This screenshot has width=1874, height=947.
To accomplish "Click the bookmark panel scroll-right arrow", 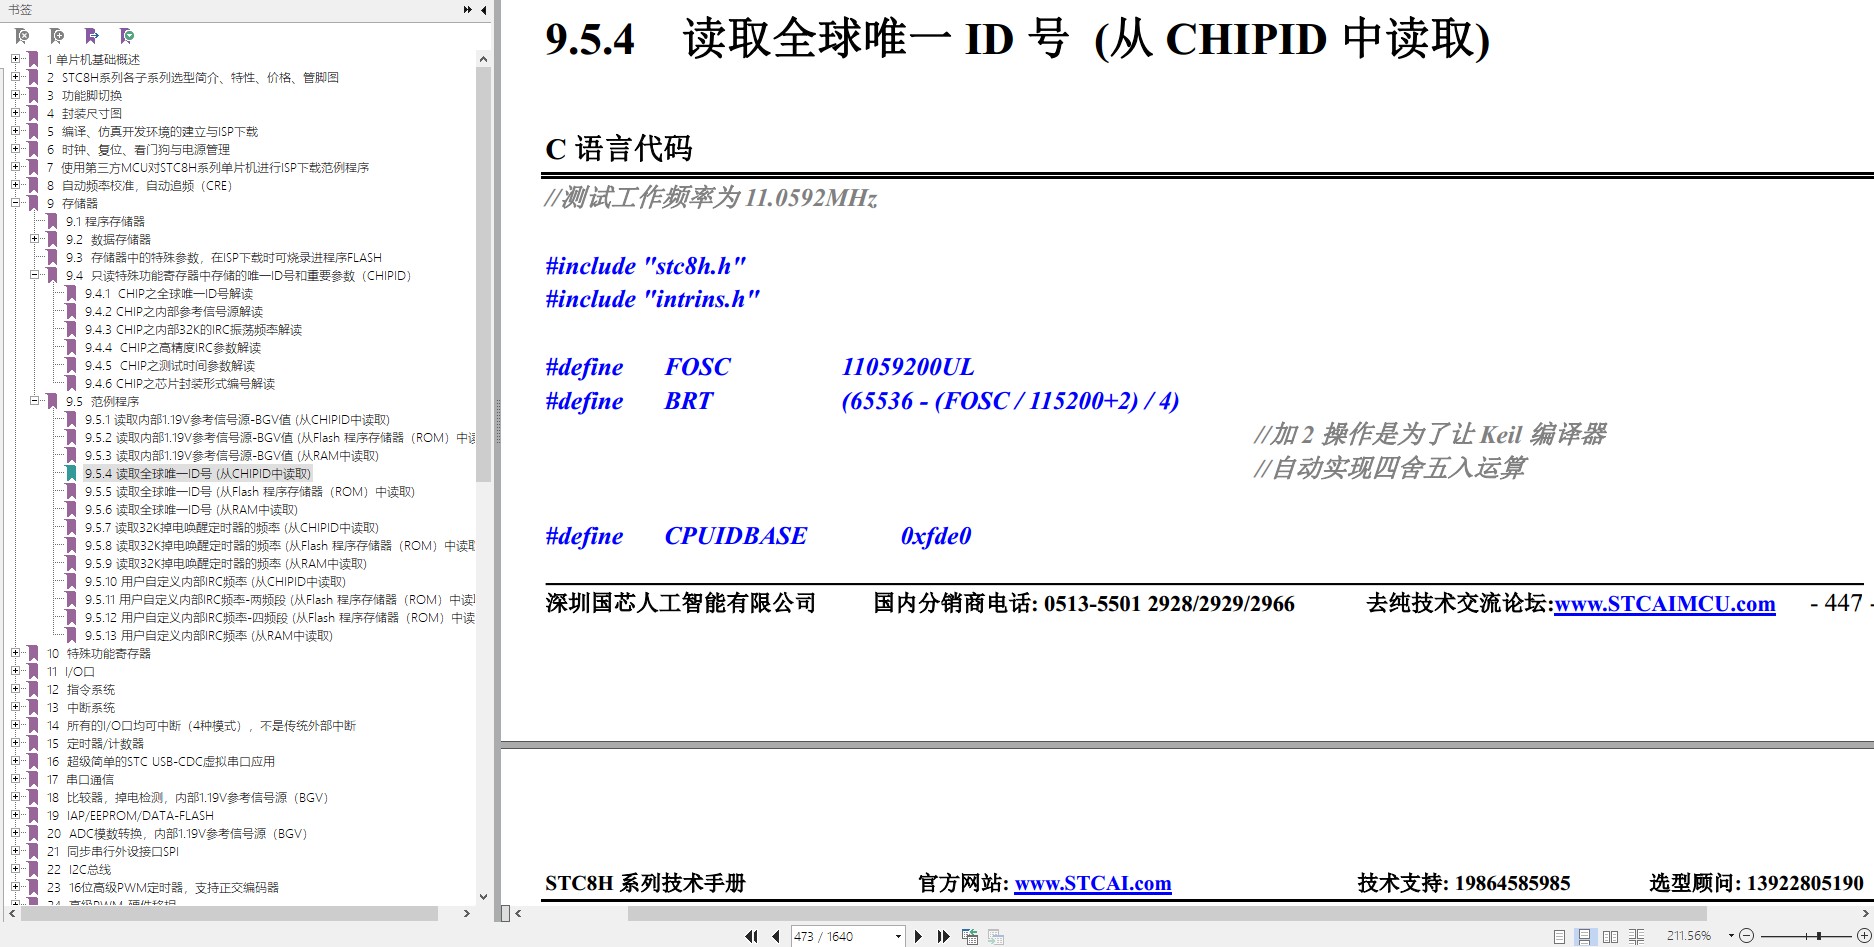I will (x=466, y=913).
